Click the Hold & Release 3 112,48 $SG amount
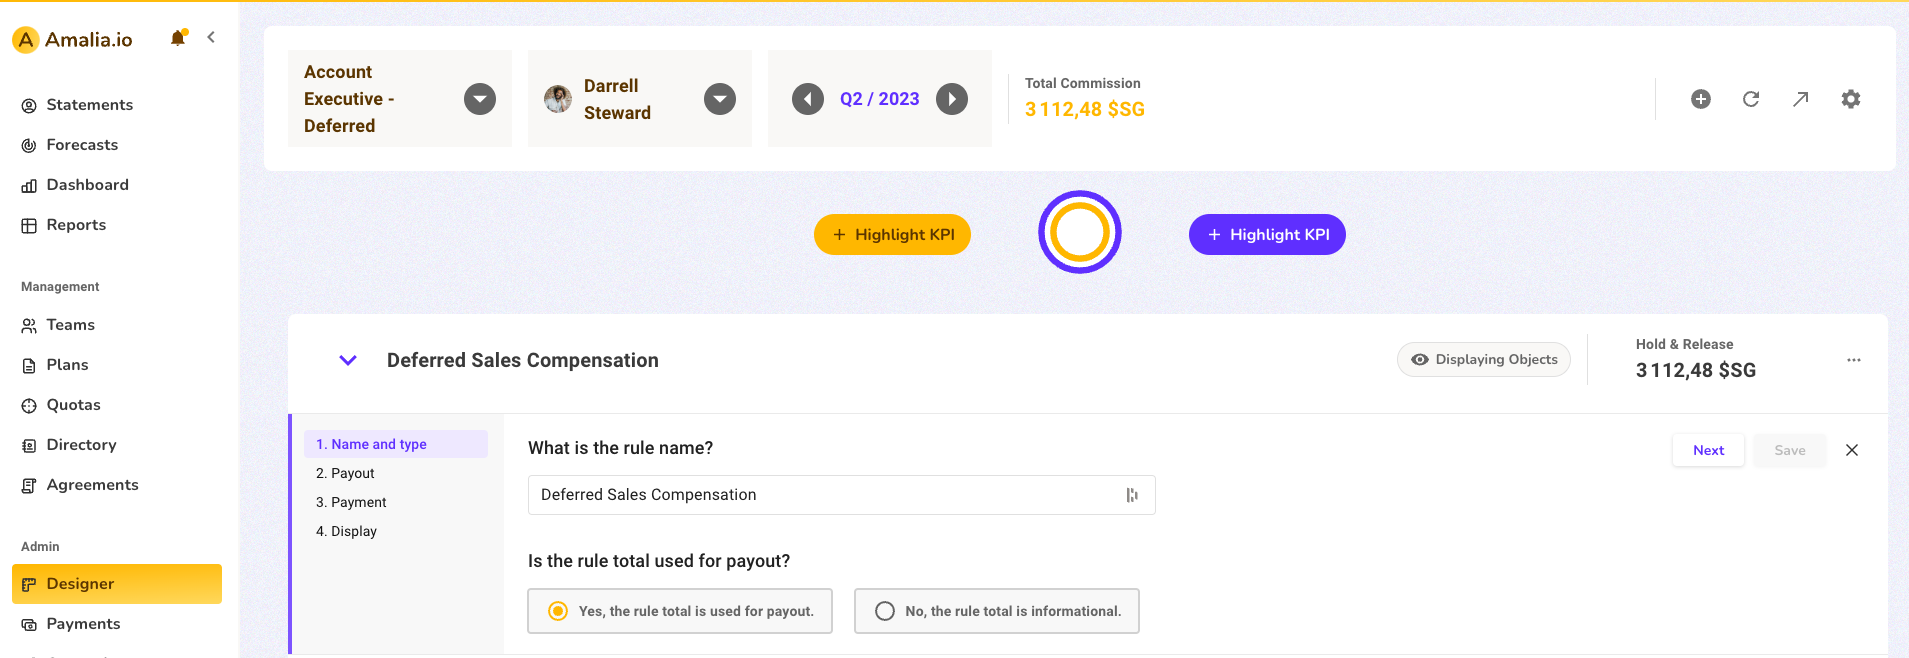Image resolution: width=1909 pixels, height=658 pixels. pyautogui.click(x=1696, y=370)
